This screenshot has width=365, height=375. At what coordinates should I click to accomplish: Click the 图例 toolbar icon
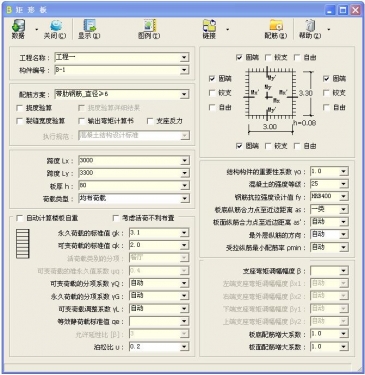coord(150,26)
